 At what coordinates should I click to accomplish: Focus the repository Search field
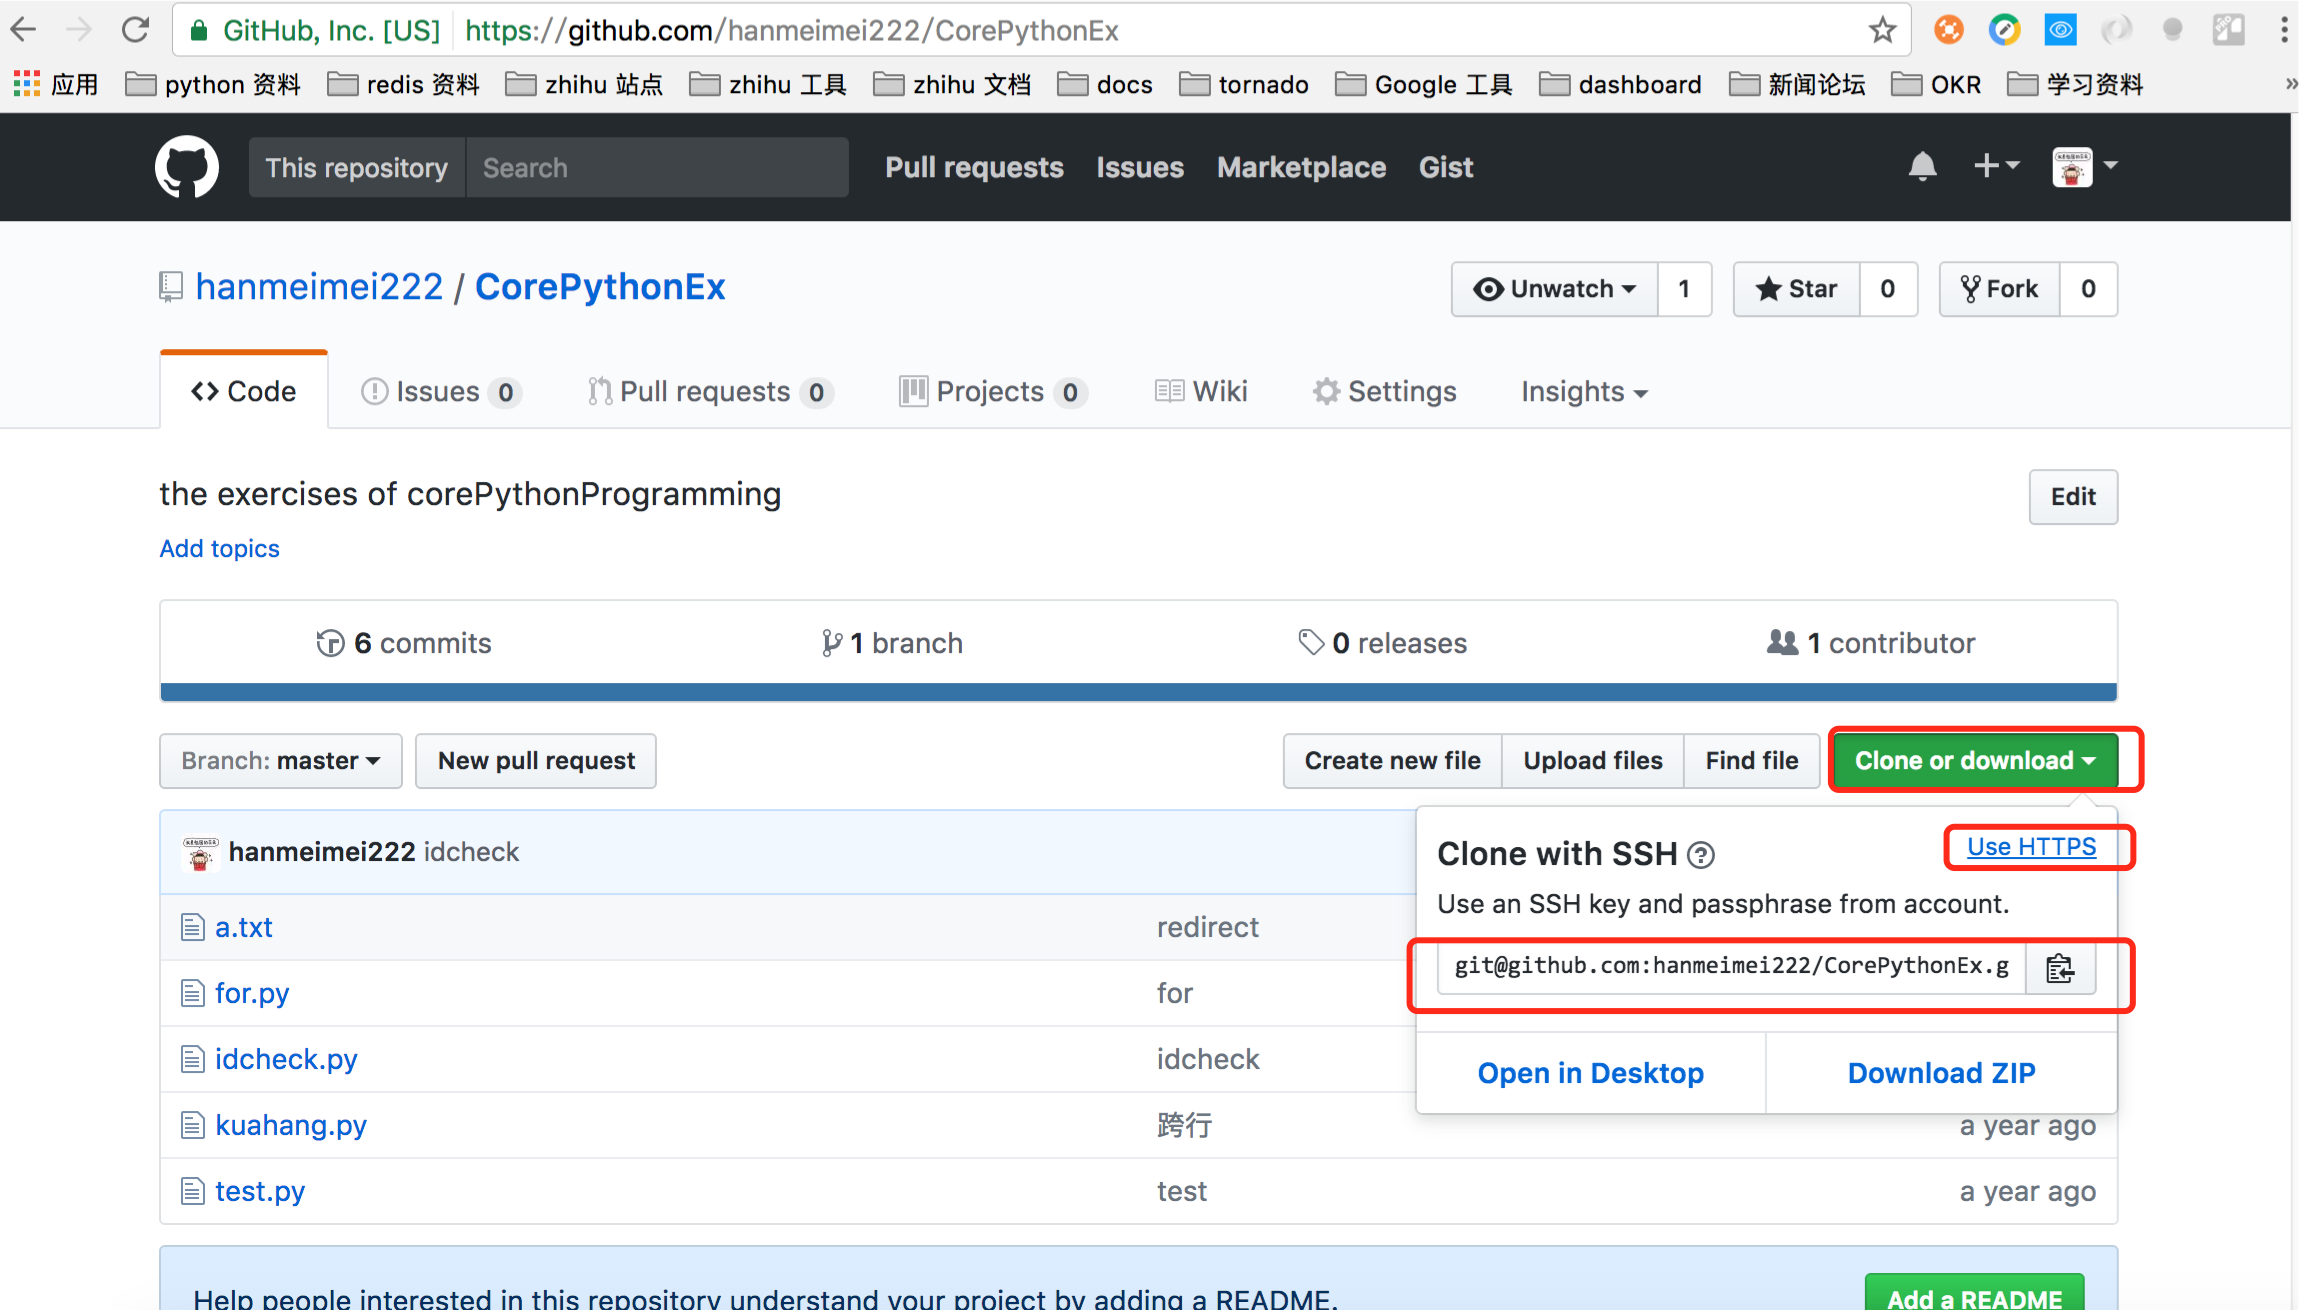coord(657,167)
